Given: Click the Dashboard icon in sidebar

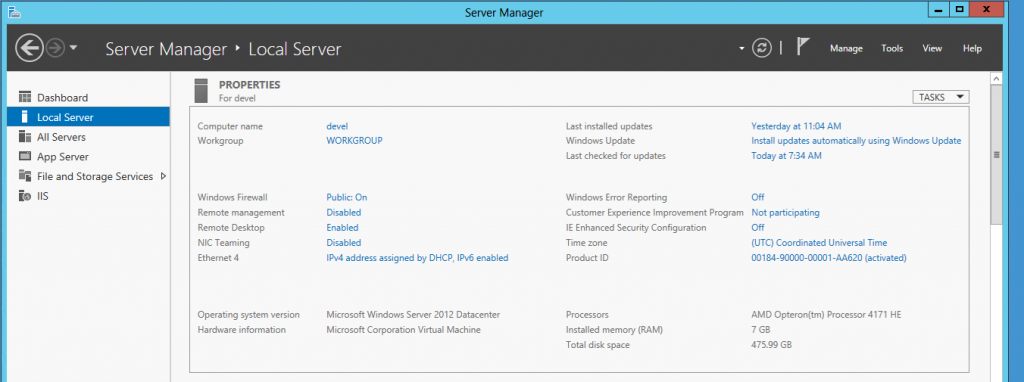Looking at the screenshot, I should pos(25,97).
